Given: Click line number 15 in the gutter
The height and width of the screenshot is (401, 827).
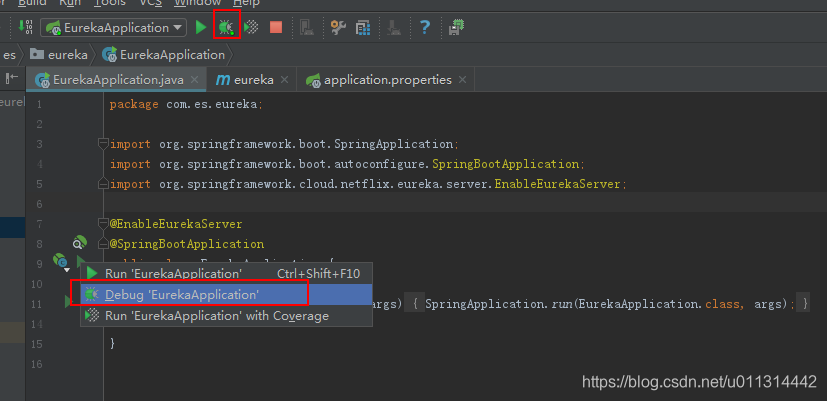Looking at the screenshot, I should (x=36, y=344).
